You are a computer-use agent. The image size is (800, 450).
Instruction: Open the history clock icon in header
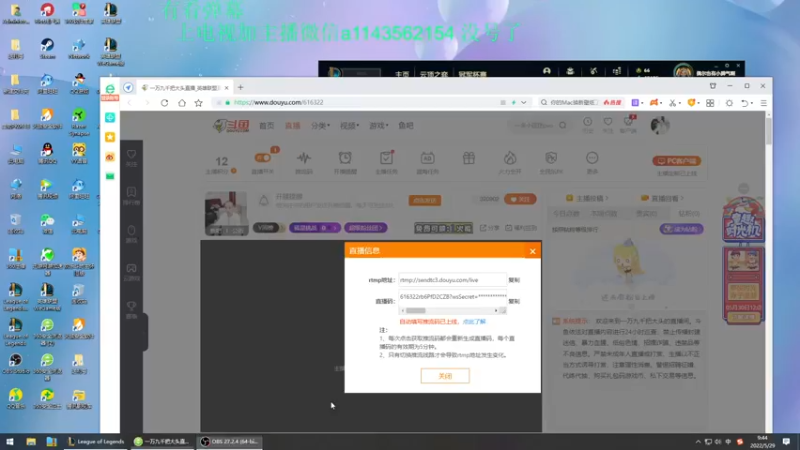pyautogui.click(x=587, y=122)
